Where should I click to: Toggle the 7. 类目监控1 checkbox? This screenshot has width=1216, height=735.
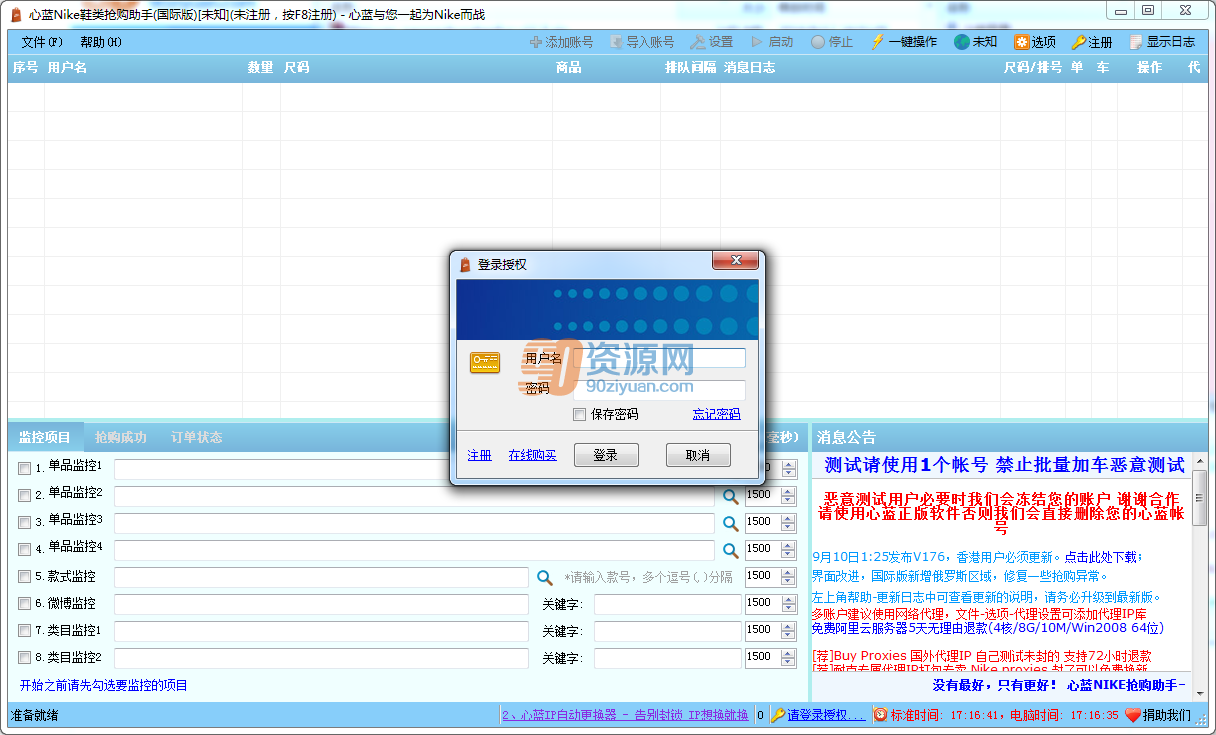click(x=24, y=631)
